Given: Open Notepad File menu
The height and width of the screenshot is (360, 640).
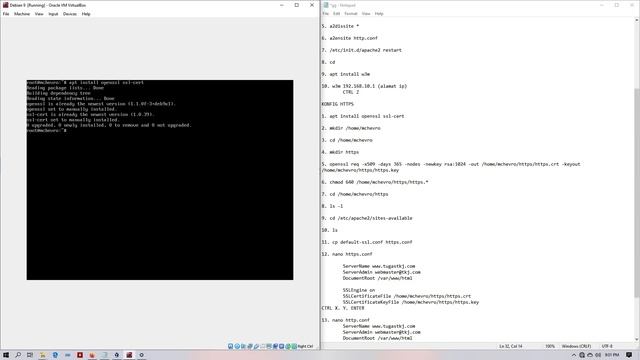Looking at the screenshot, I should 325,14.
